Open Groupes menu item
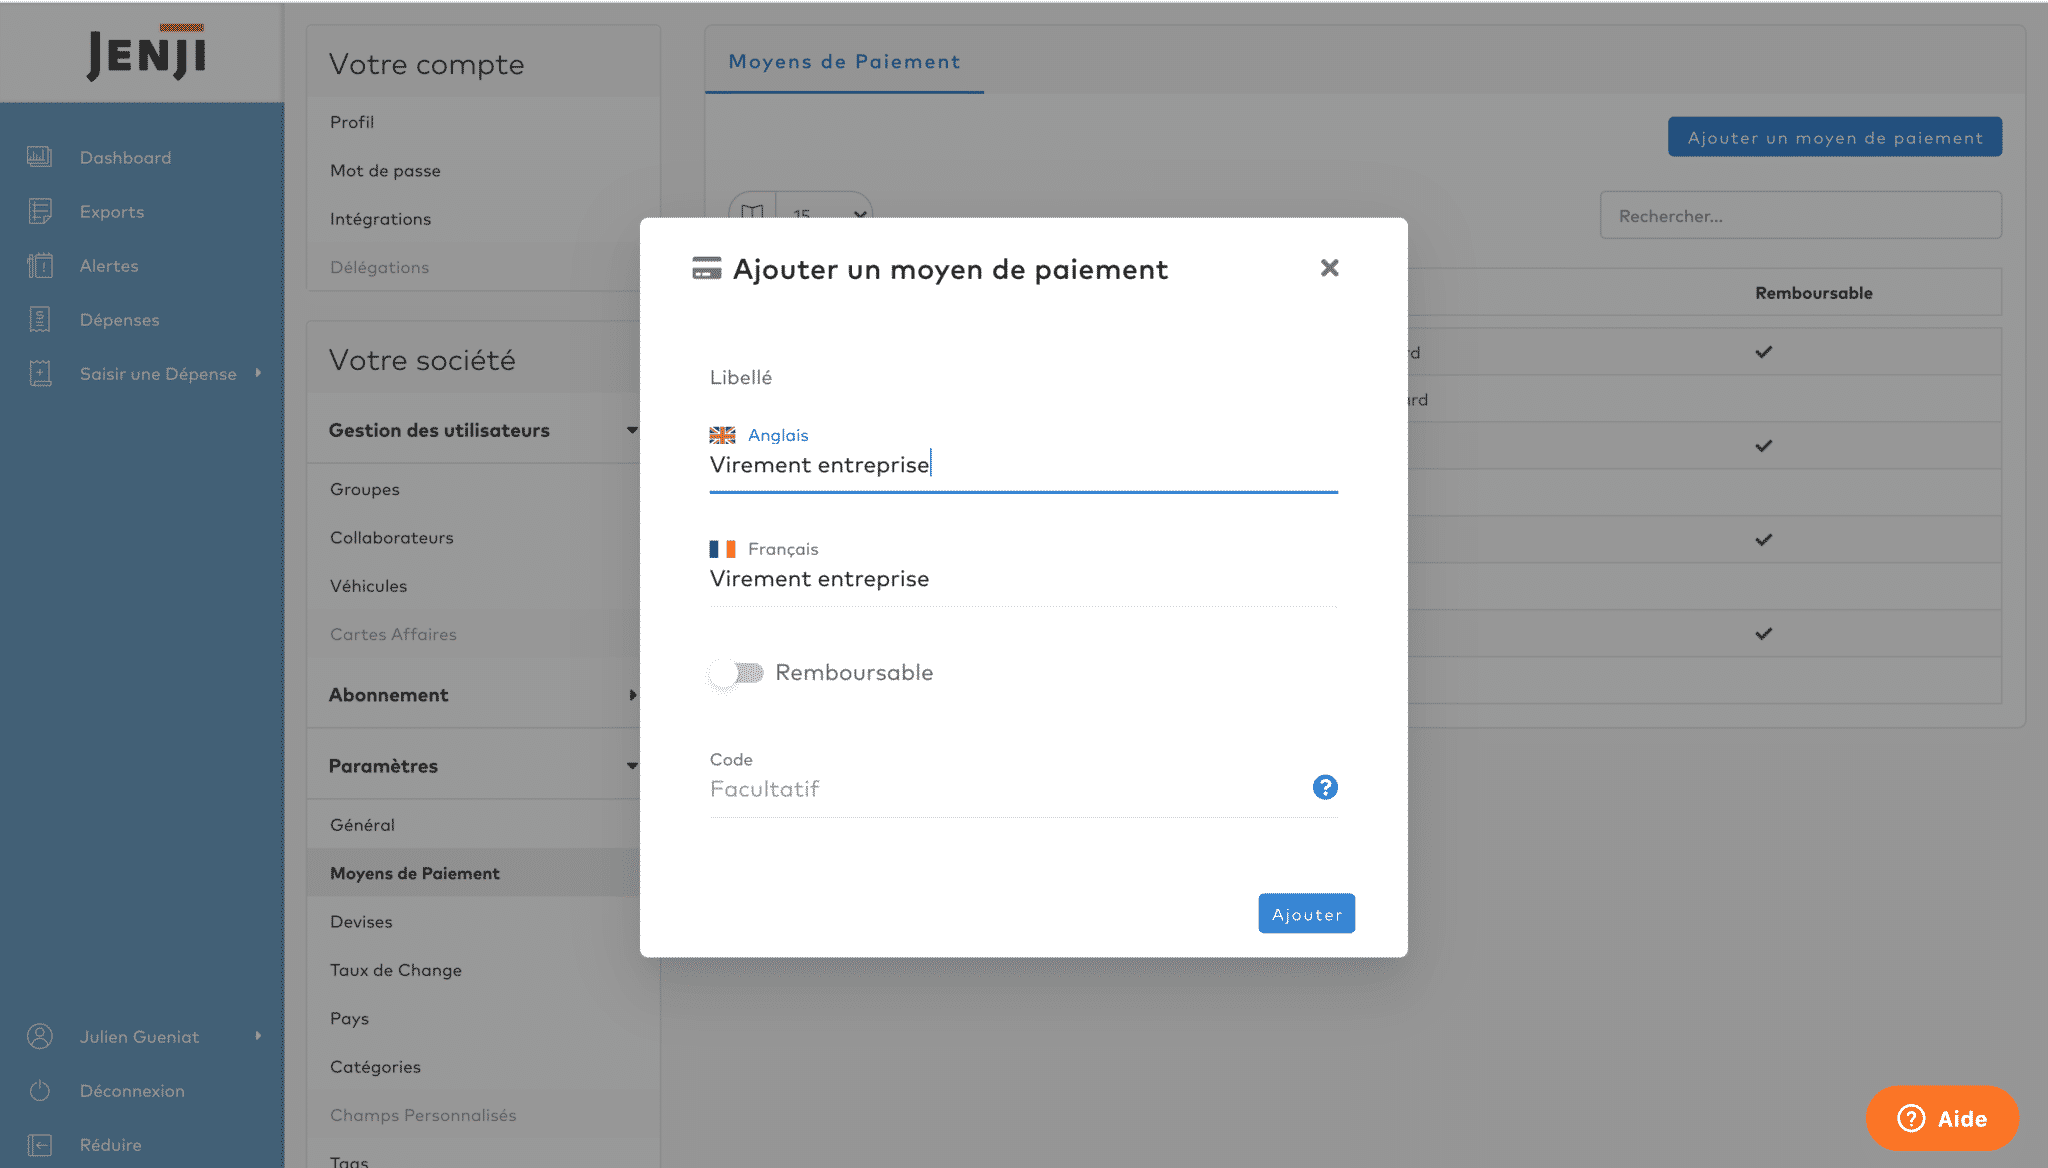Viewport: 2048px width, 1168px height. coord(364,489)
